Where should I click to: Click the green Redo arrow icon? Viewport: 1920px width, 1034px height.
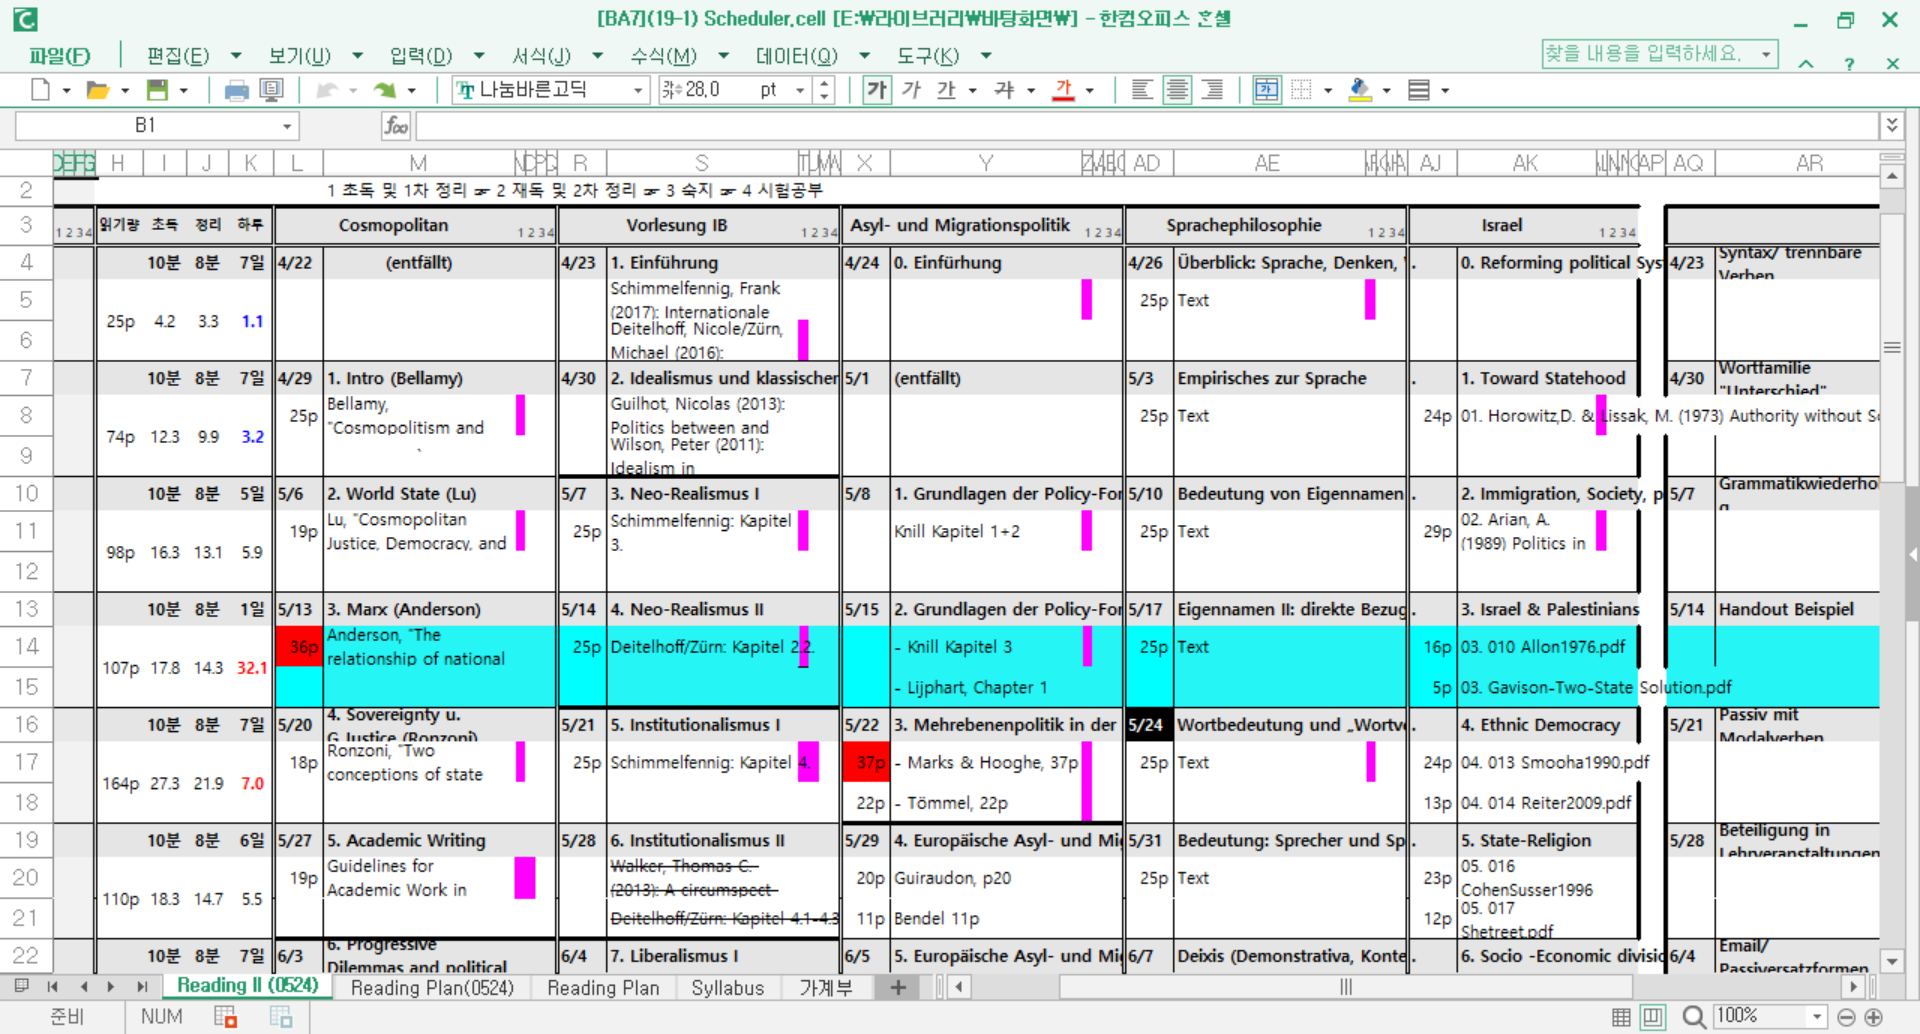coord(384,90)
